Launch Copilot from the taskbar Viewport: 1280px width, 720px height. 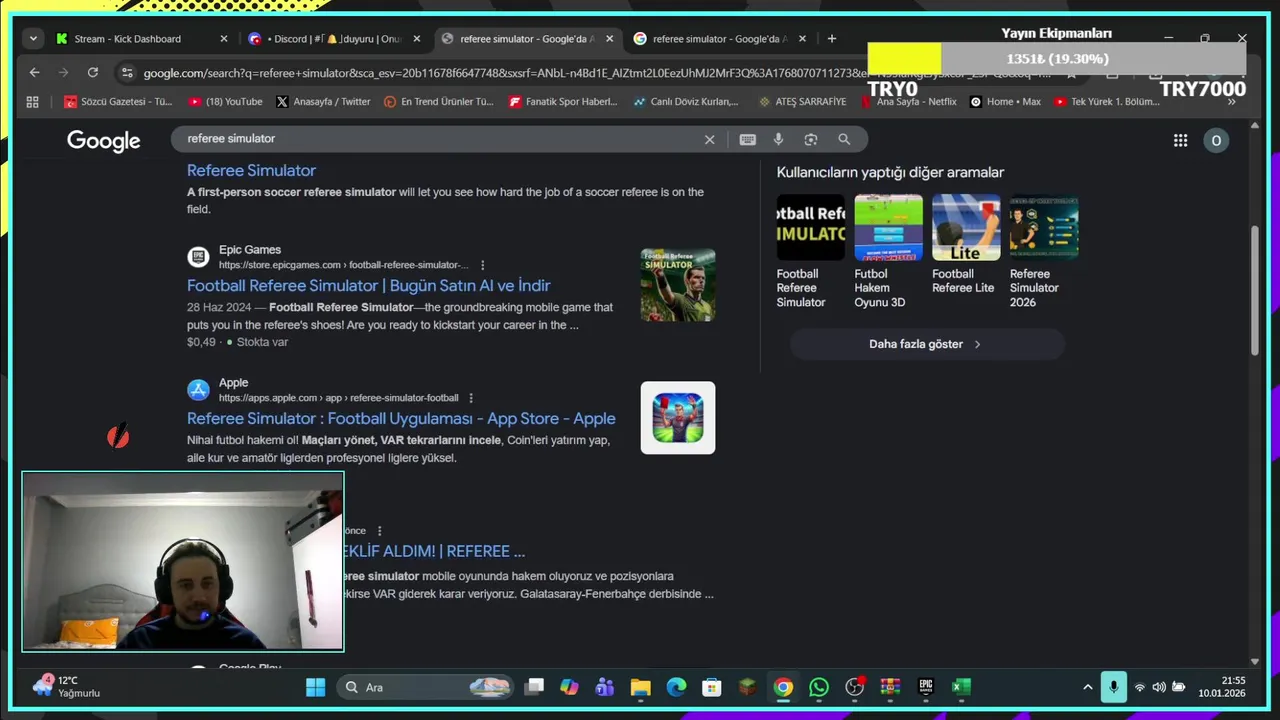[x=570, y=687]
